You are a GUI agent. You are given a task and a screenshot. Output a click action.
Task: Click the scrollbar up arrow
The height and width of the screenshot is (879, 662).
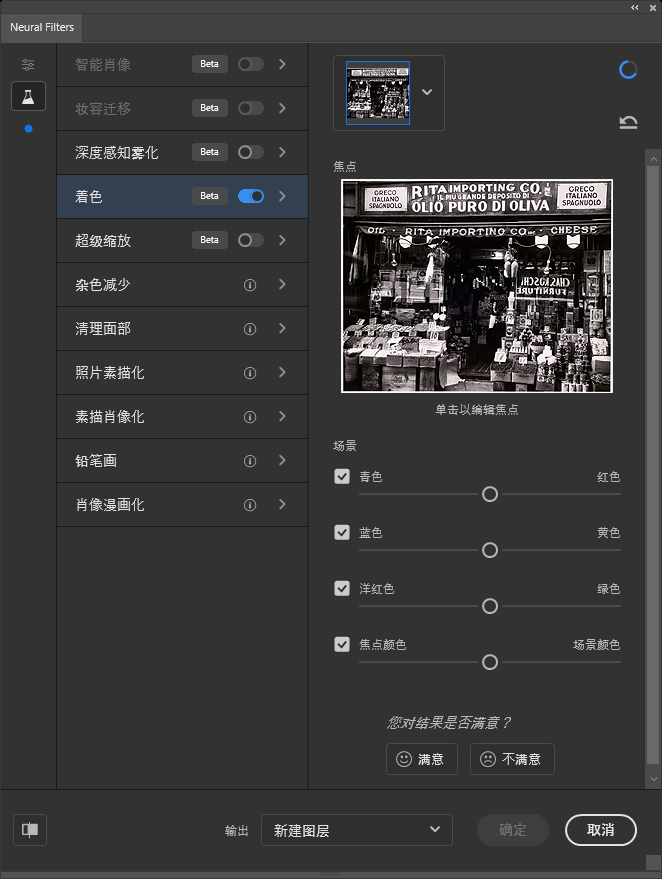pos(653,159)
